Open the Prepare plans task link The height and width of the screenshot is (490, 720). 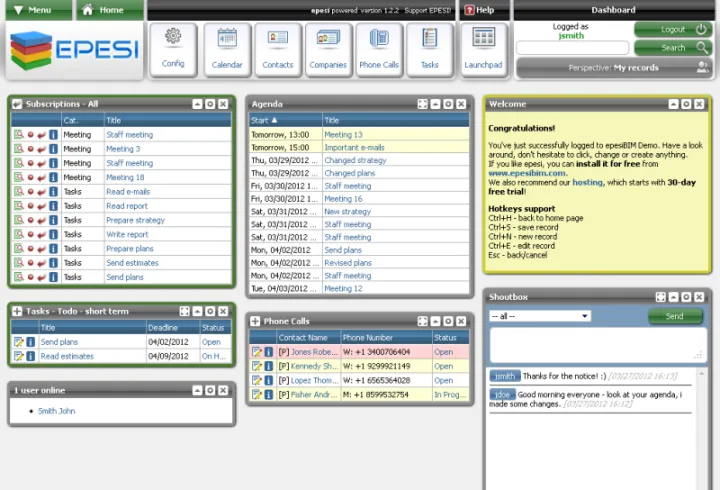point(129,248)
